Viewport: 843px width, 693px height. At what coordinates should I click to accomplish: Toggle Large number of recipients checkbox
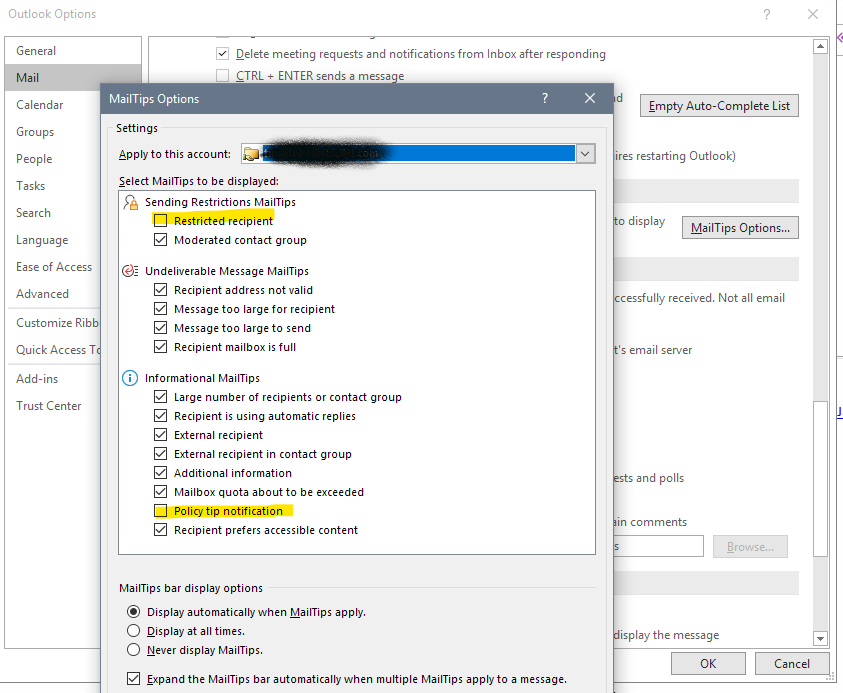coord(160,397)
